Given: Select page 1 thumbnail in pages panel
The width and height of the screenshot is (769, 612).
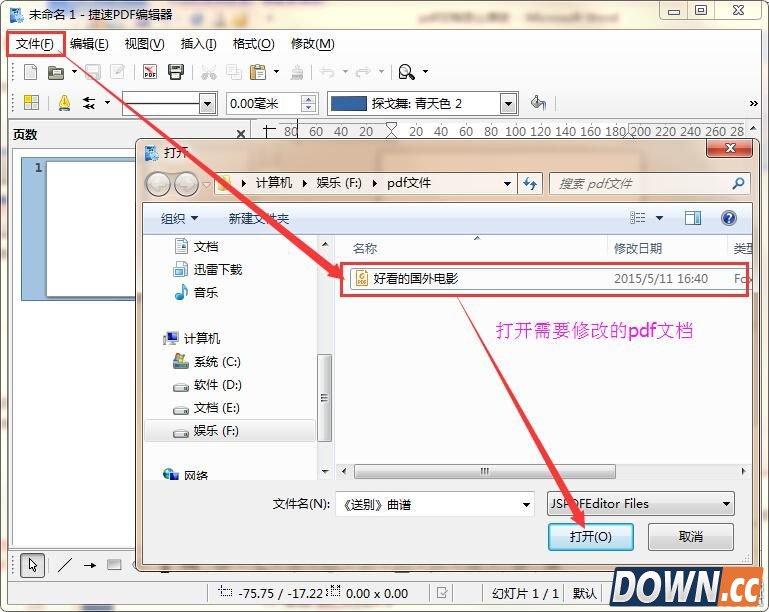Looking at the screenshot, I should click(x=91, y=229).
